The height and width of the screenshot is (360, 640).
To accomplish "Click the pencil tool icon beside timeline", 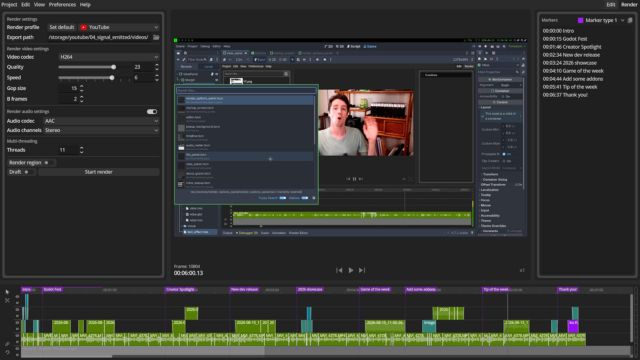I will coord(7,344).
